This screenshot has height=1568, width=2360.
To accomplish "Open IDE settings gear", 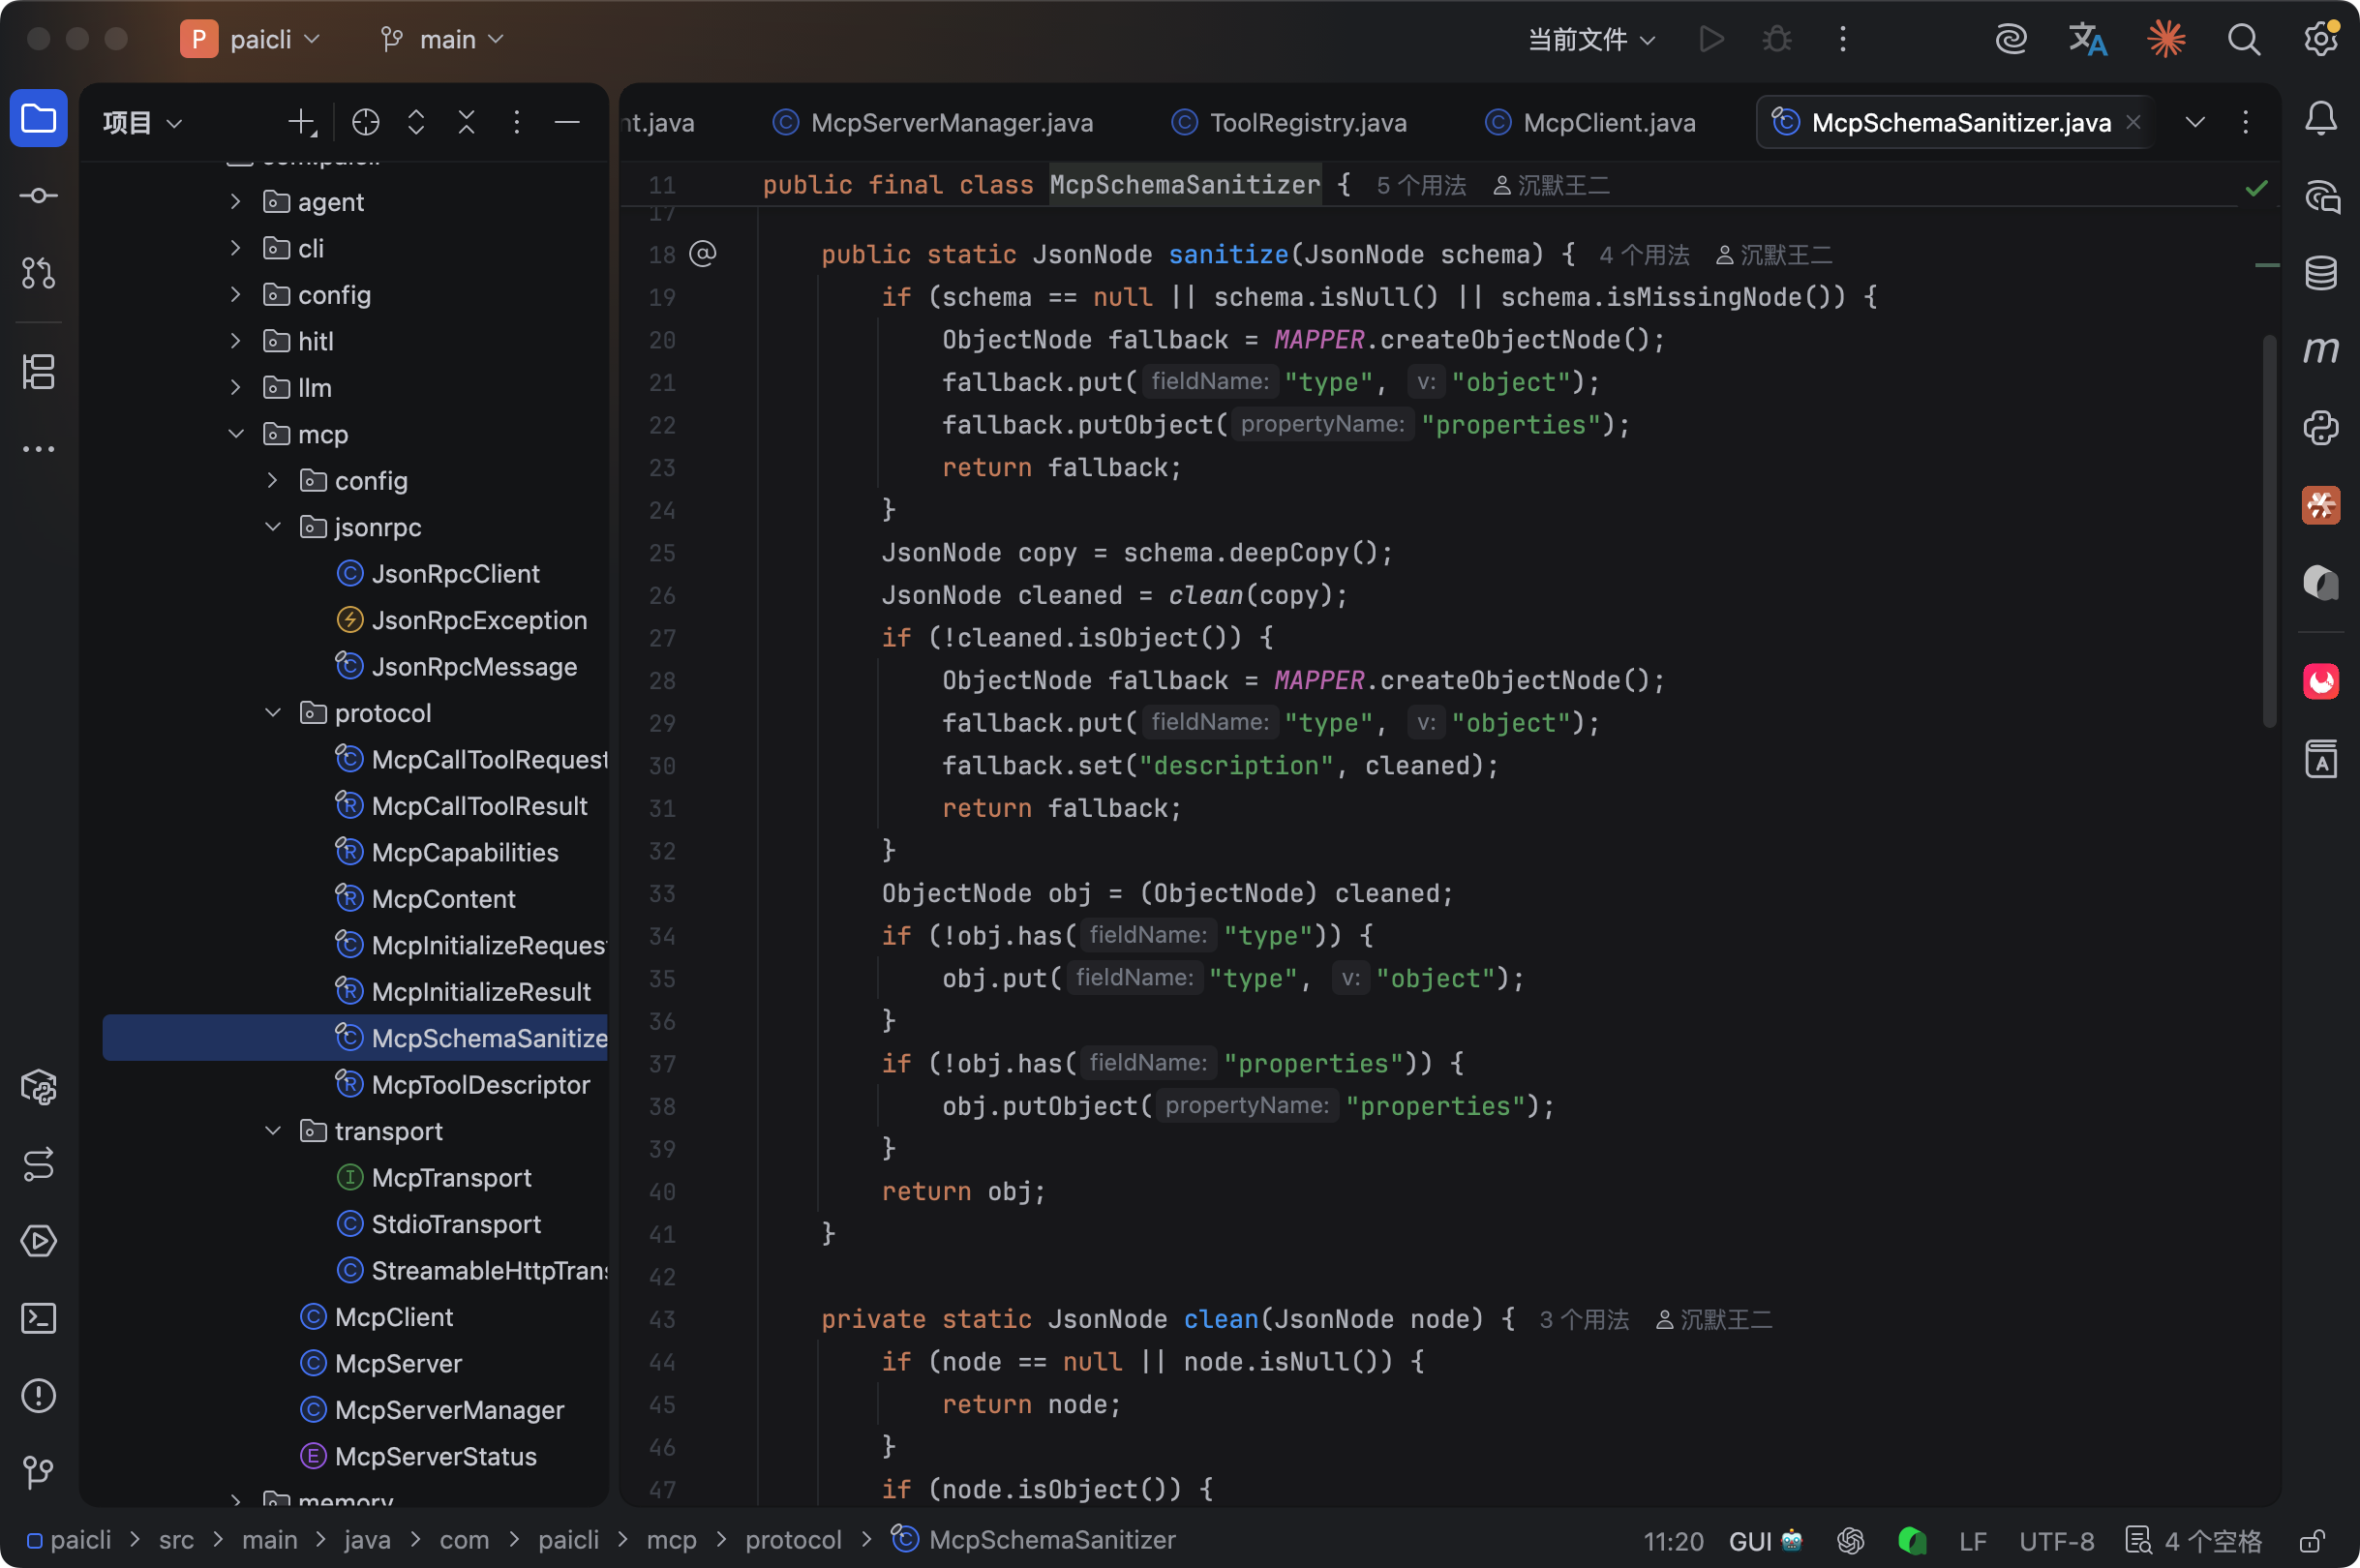I will tap(2320, 39).
